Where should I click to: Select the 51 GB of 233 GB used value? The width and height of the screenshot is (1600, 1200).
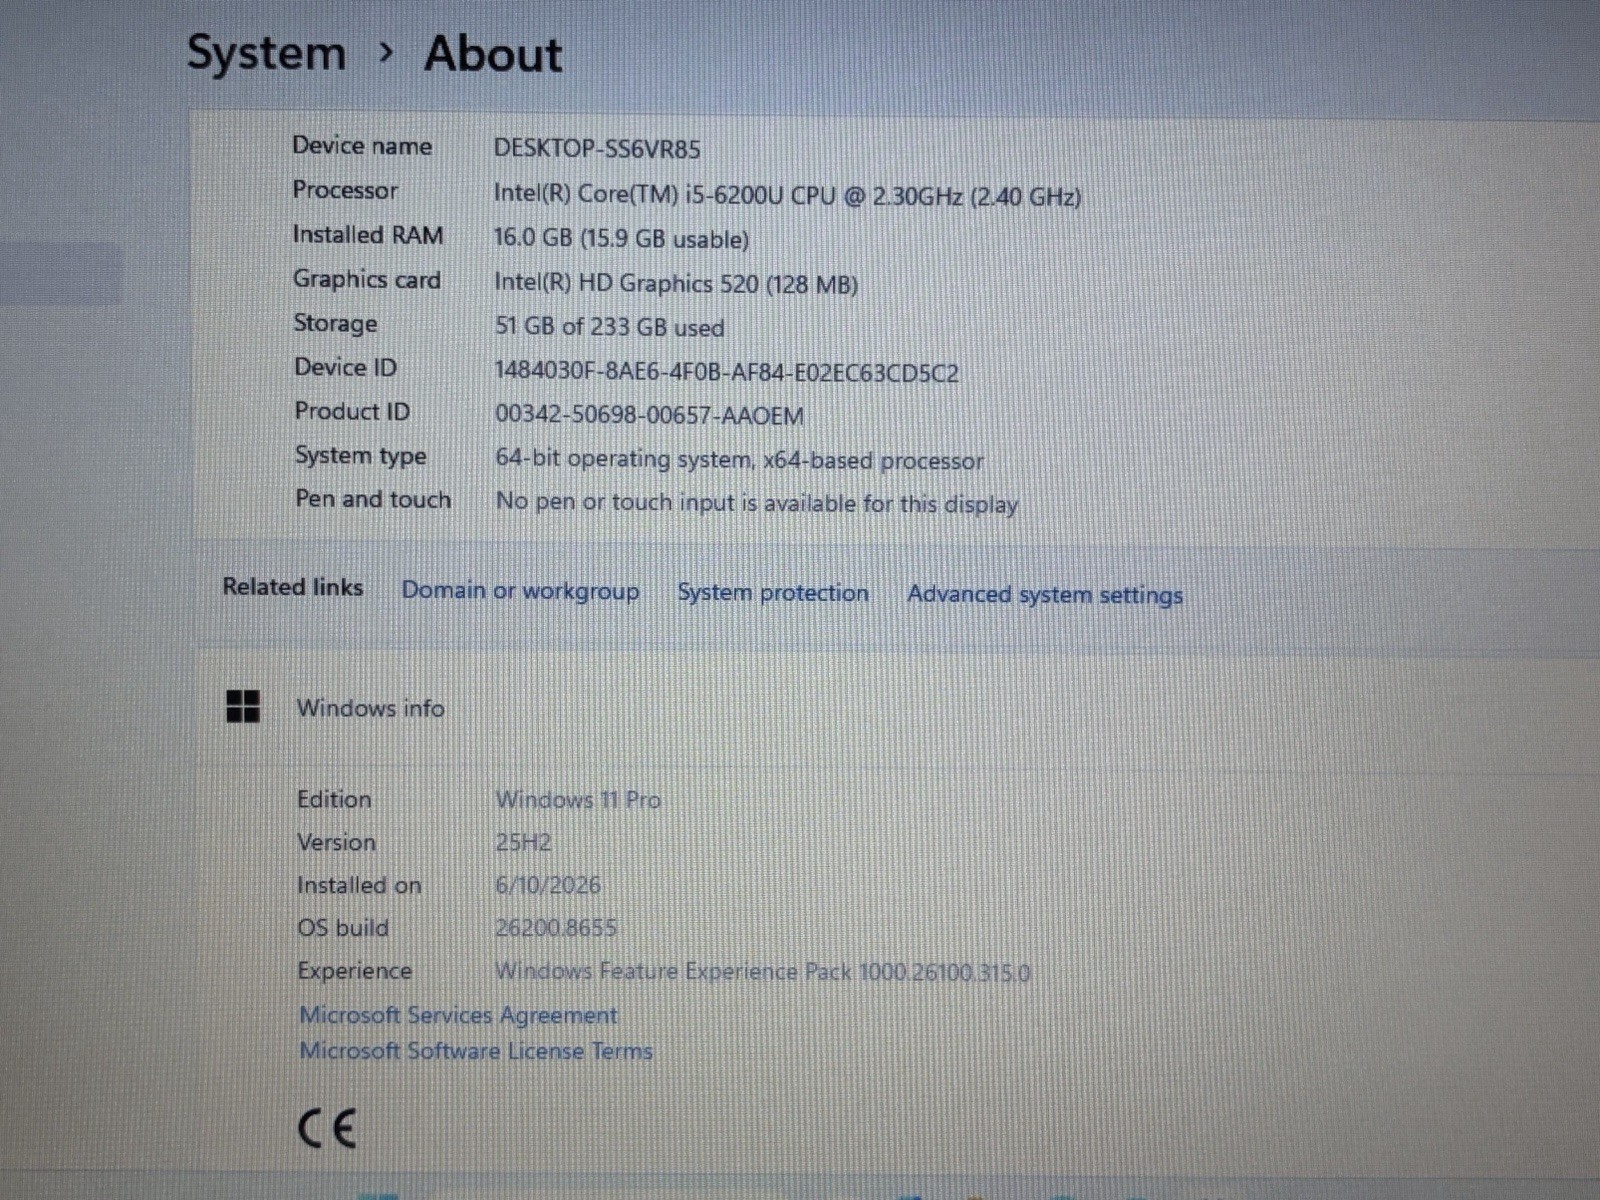tap(609, 328)
